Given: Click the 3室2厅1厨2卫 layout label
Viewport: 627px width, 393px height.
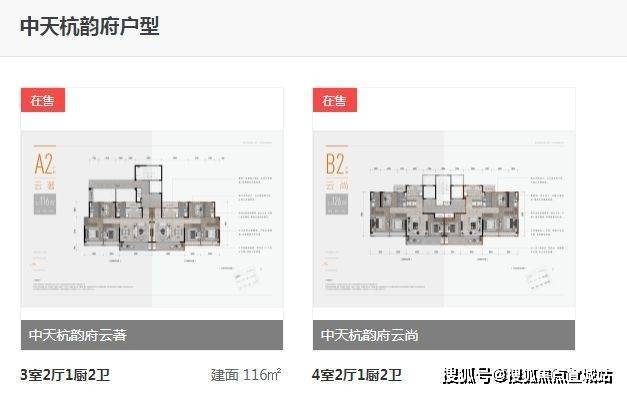Looking at the screenshot, I should pos(65,375).
